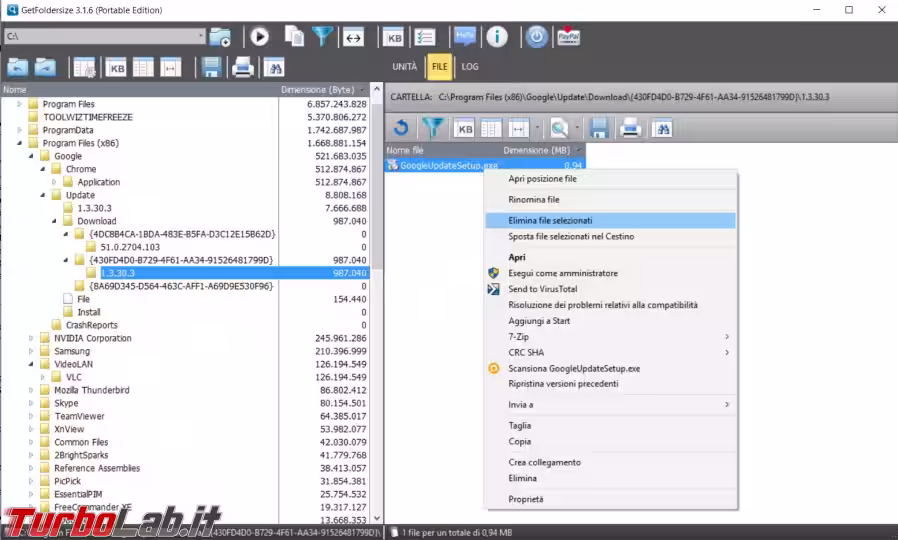898x540 pixels.
Task: Open the Hello speech bubble icon
Action: point(465,37)
